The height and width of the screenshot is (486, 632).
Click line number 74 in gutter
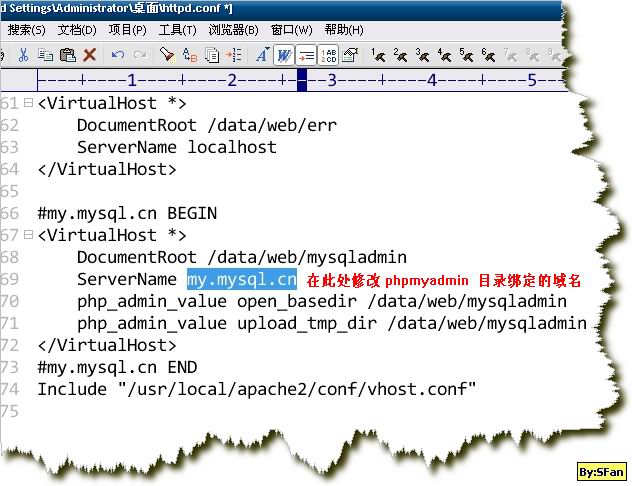tap(10, 389)
